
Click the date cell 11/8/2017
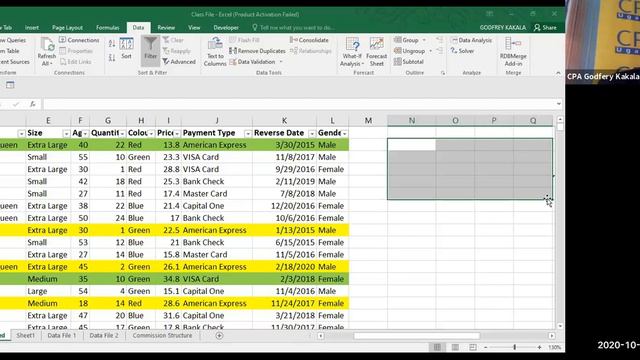pos(284,157)
